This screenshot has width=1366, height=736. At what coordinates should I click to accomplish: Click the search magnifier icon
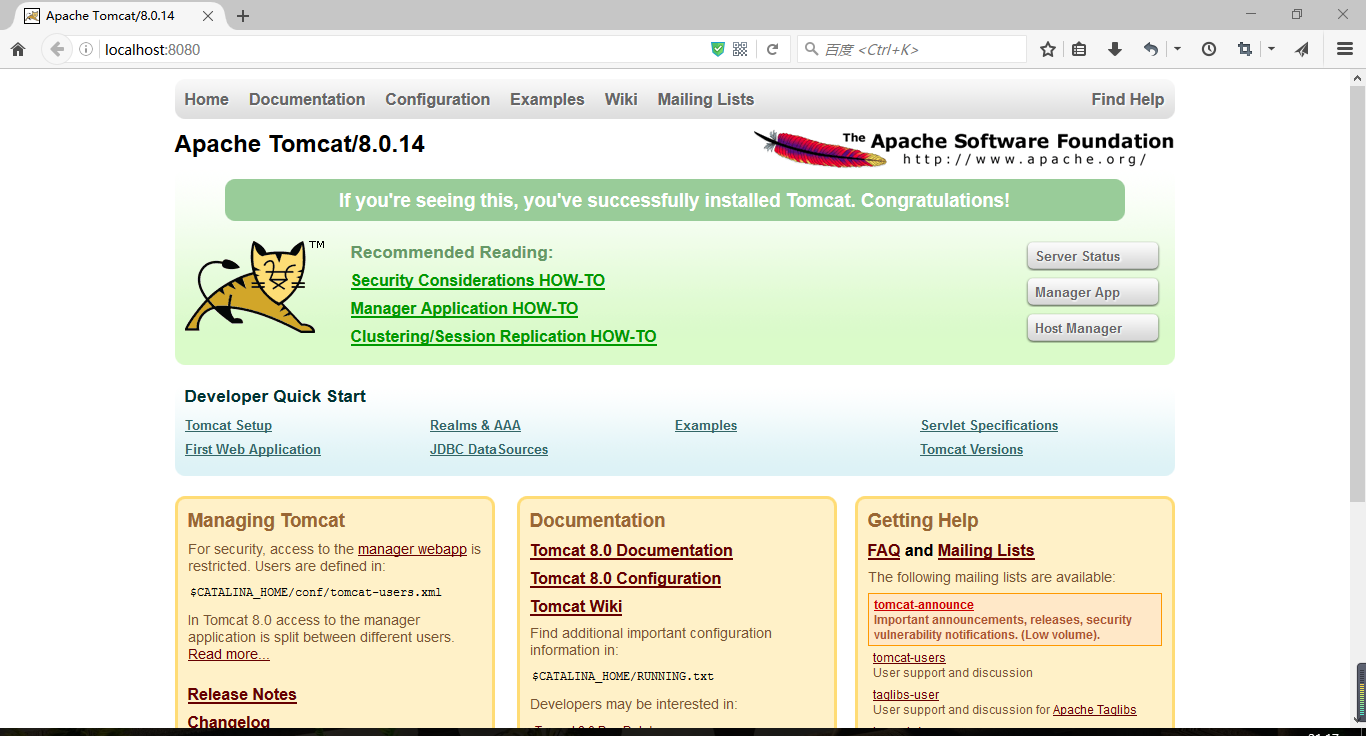[x=811, y=49]
